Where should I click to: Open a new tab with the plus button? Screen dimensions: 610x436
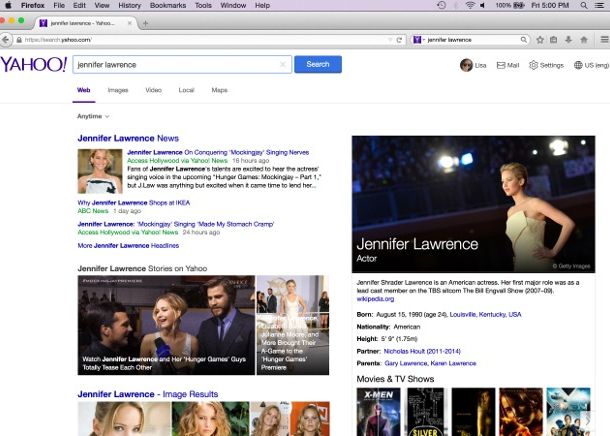click(146, 23)
